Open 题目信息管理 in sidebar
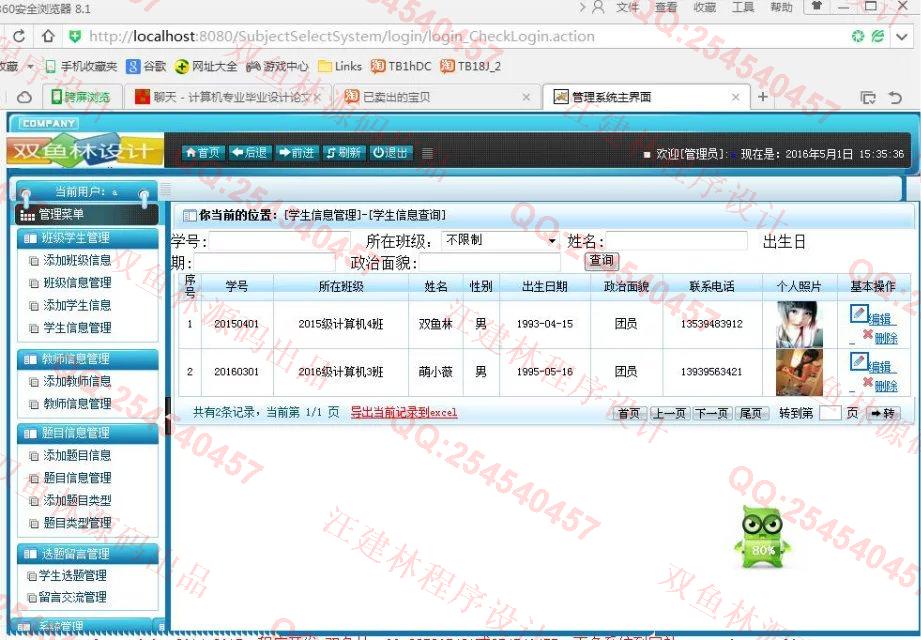The width and height of the screenshot is (921, 640). coord(77,478)
